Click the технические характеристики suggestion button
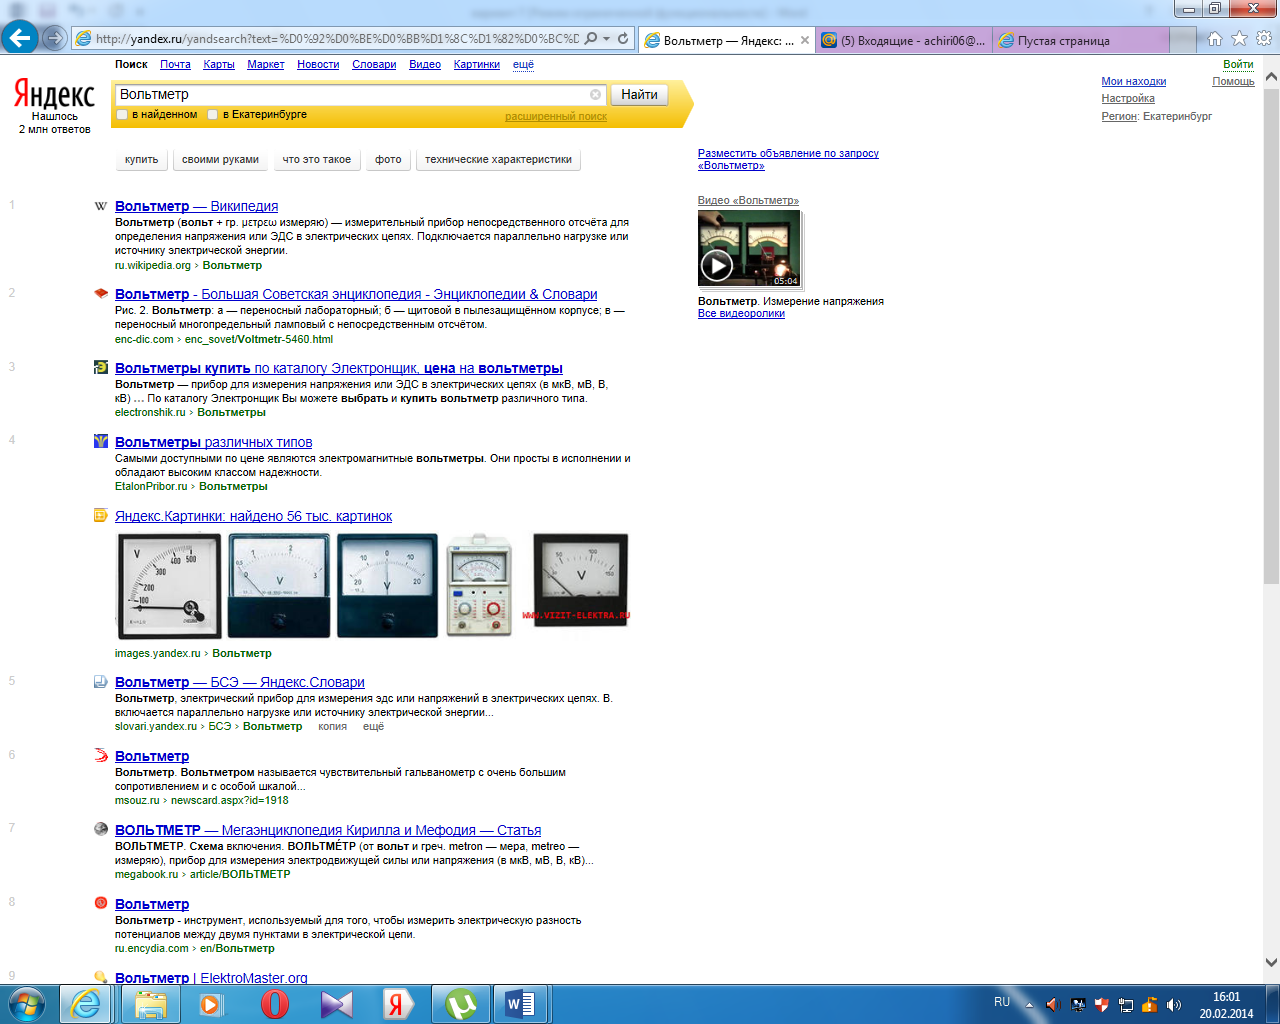 tap(498, 160)
